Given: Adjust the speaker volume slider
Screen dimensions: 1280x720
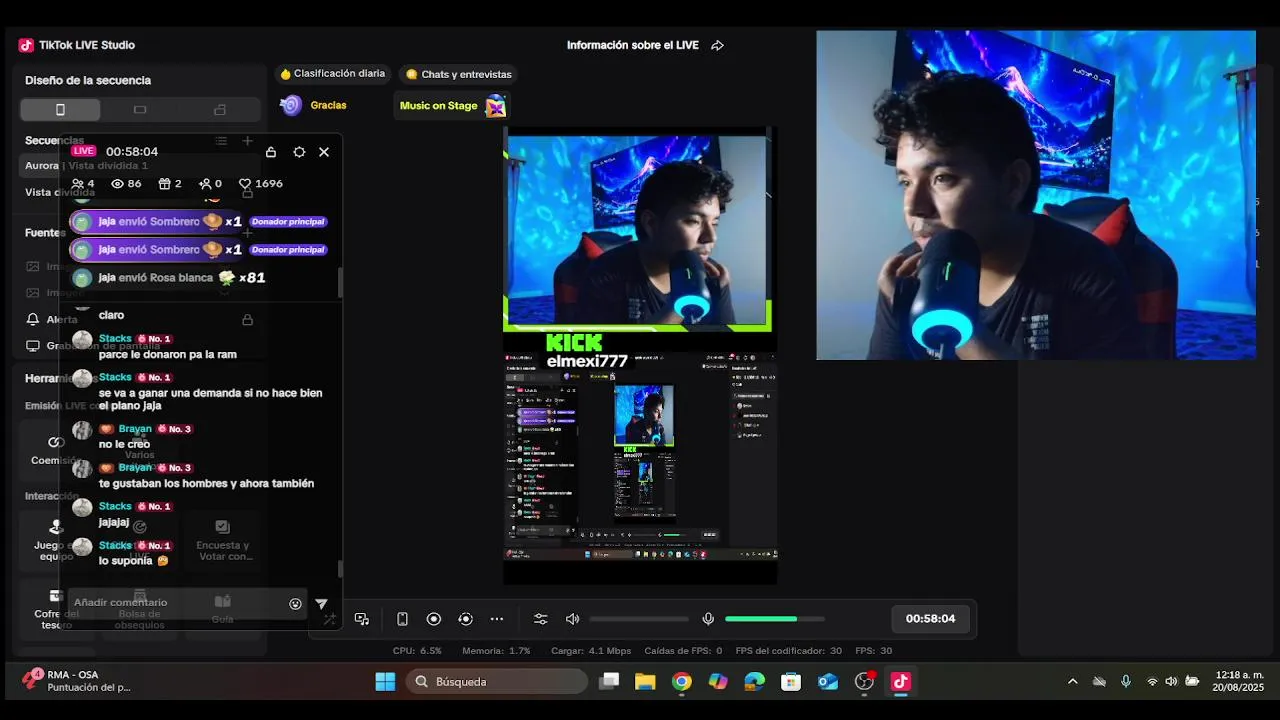Looking at the screenshot, I should pos(639,619).
